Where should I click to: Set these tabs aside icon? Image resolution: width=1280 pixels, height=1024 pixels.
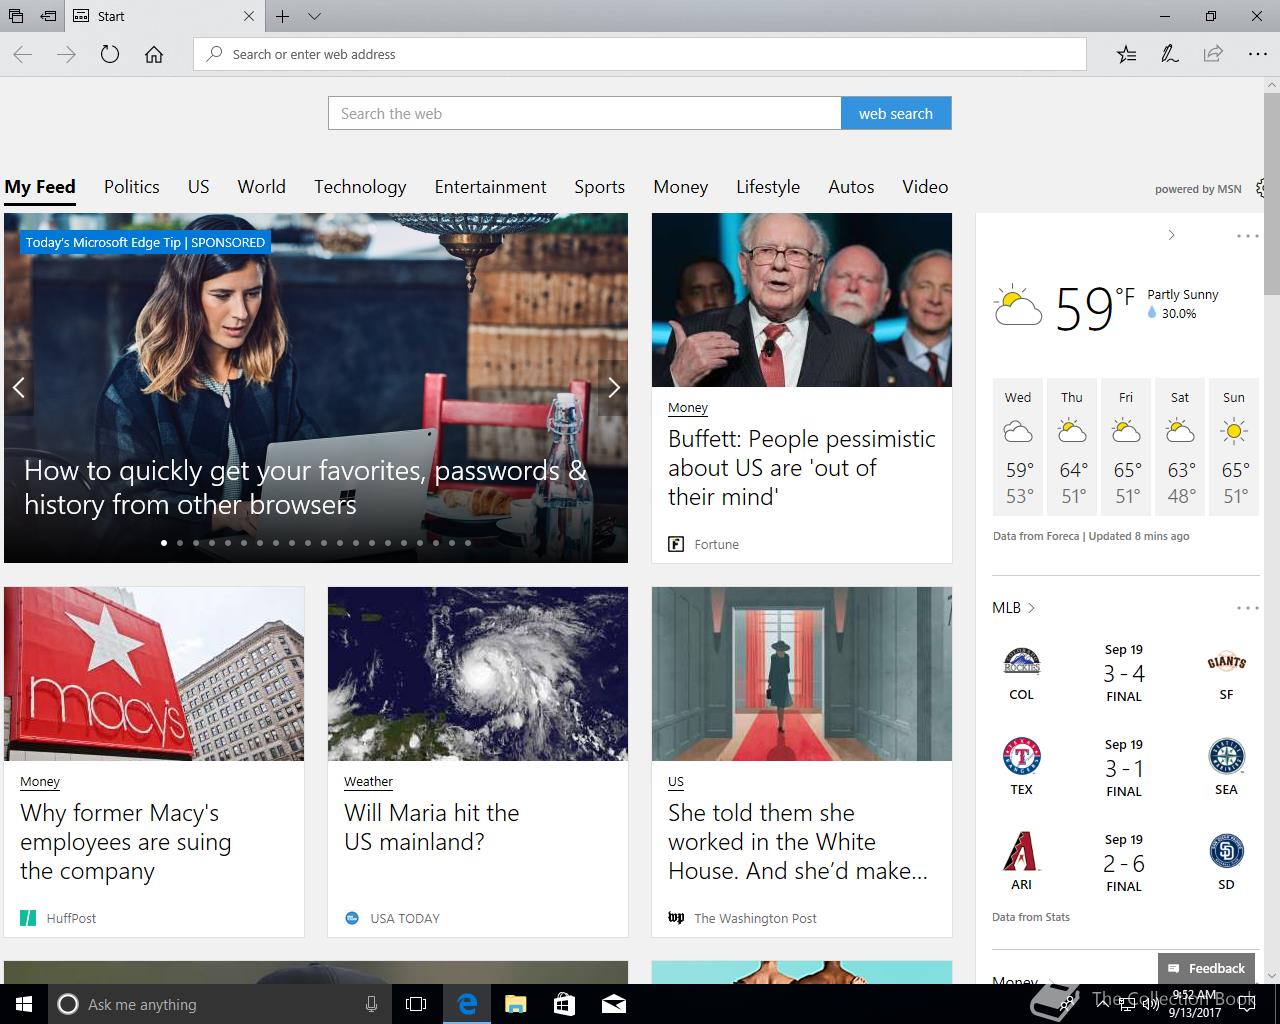click(x=47, y=16)
